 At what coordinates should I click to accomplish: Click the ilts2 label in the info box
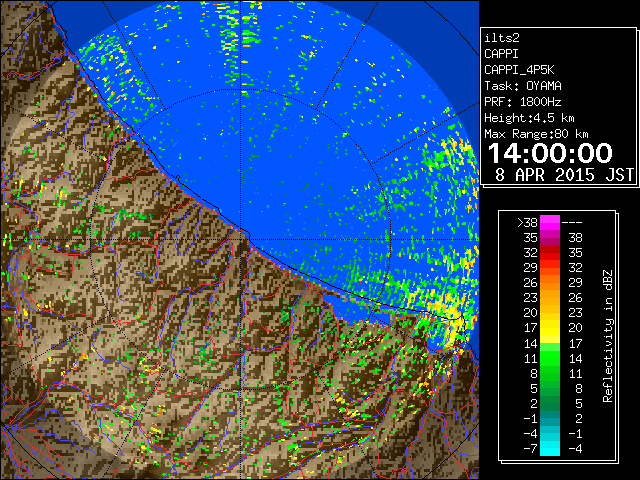point(502,38)
